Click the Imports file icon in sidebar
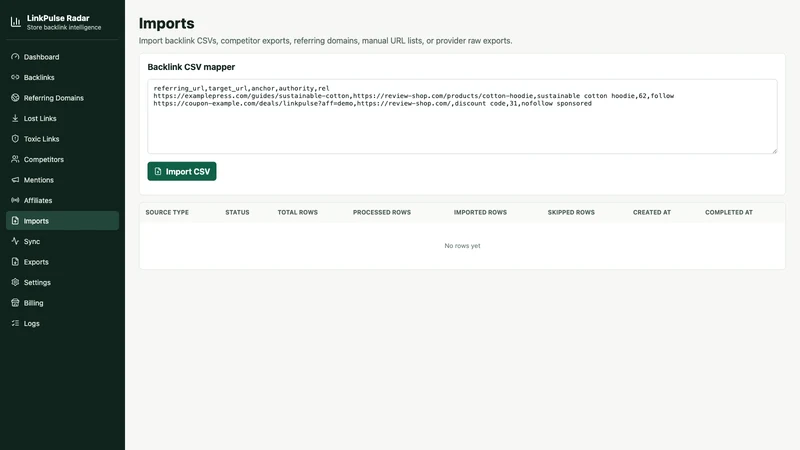Screen dimensions: 800x450 click(15, 220)
